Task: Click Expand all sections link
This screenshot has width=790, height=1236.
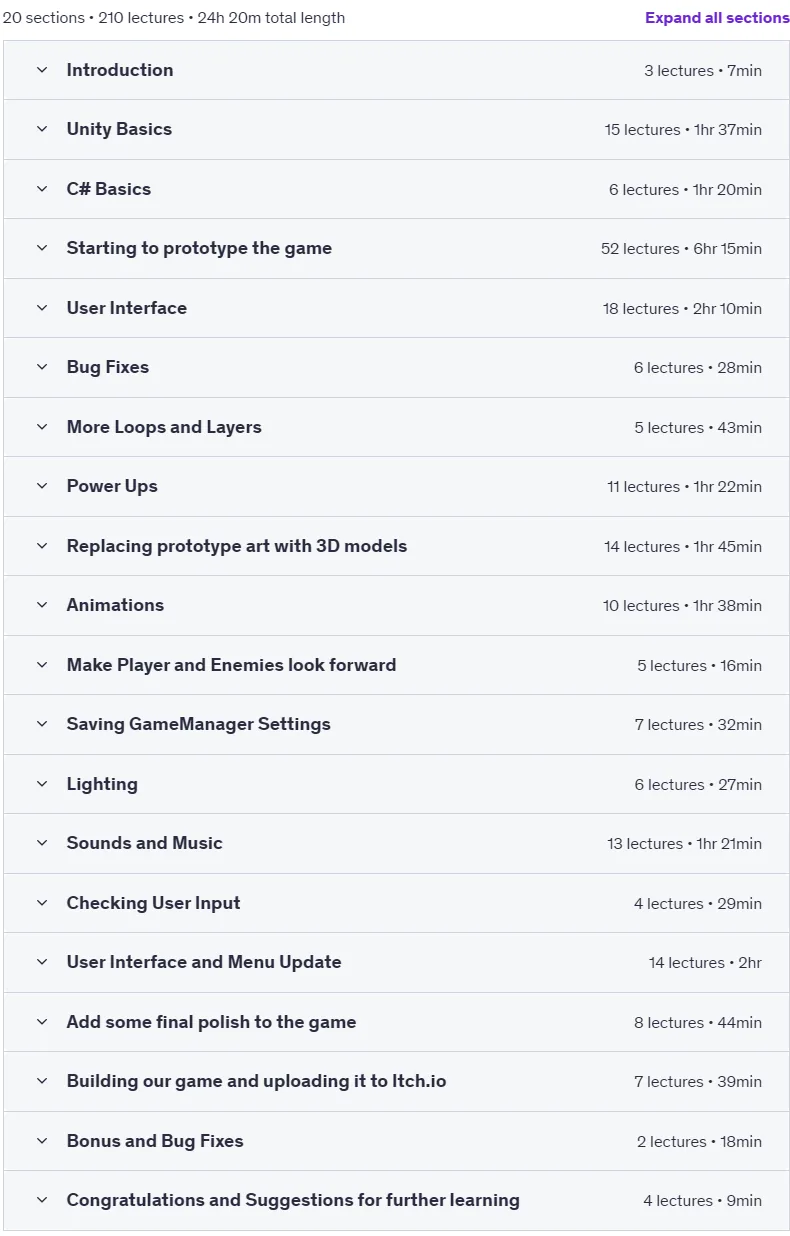Action: pyautogui.click(x=717, y=18)
